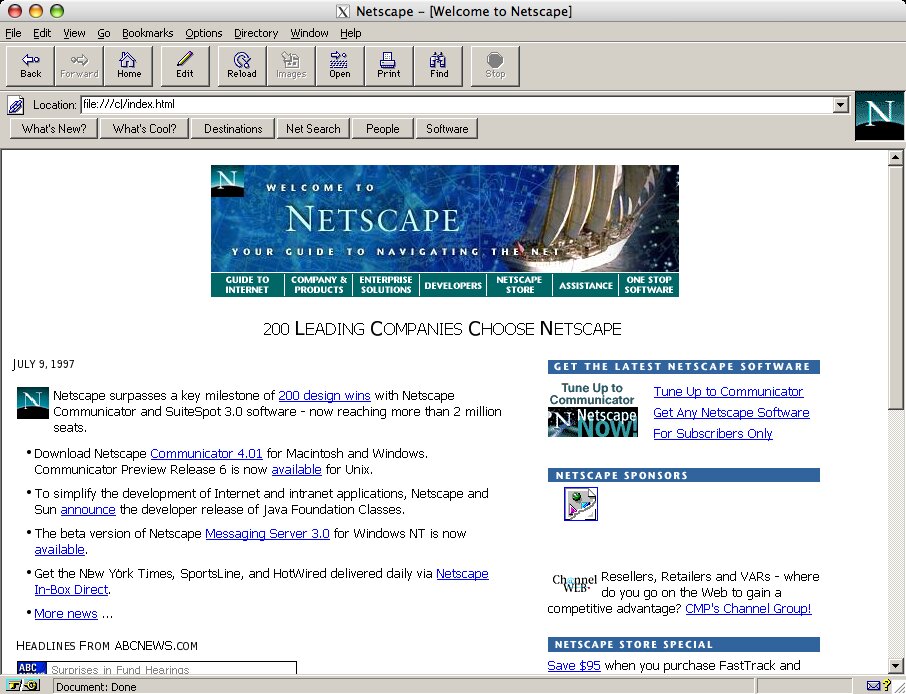Click the Stop loading button
This screenshot has height=694, width=906.
[495, 66]
